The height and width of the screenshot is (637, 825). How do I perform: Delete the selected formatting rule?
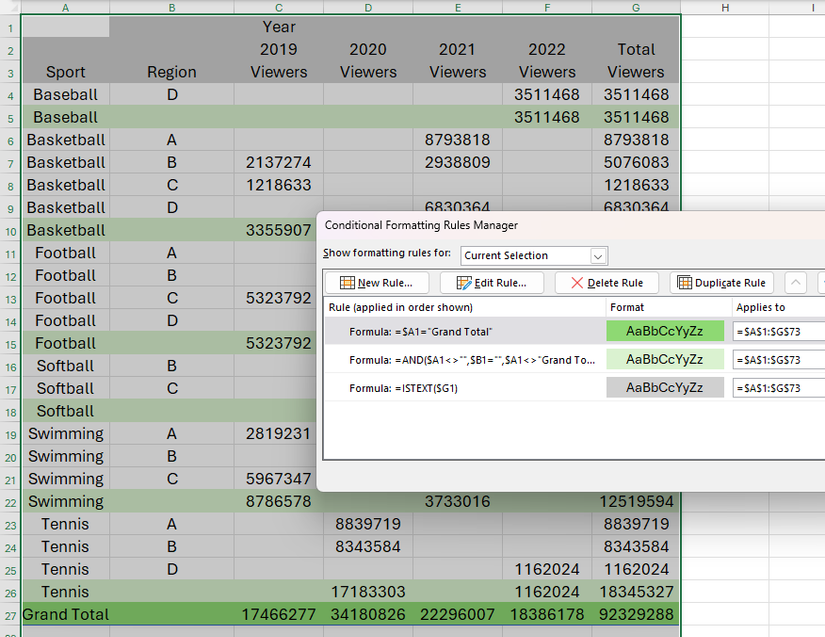click(606, 282)
